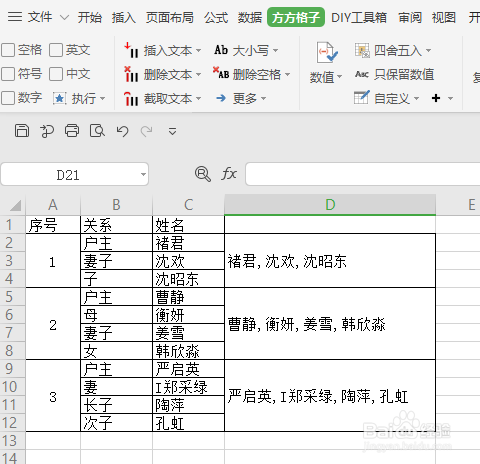Viewport: 480px width, 464px height.
Task: Click the Undo arrow icon
Action: pos(122,131)
